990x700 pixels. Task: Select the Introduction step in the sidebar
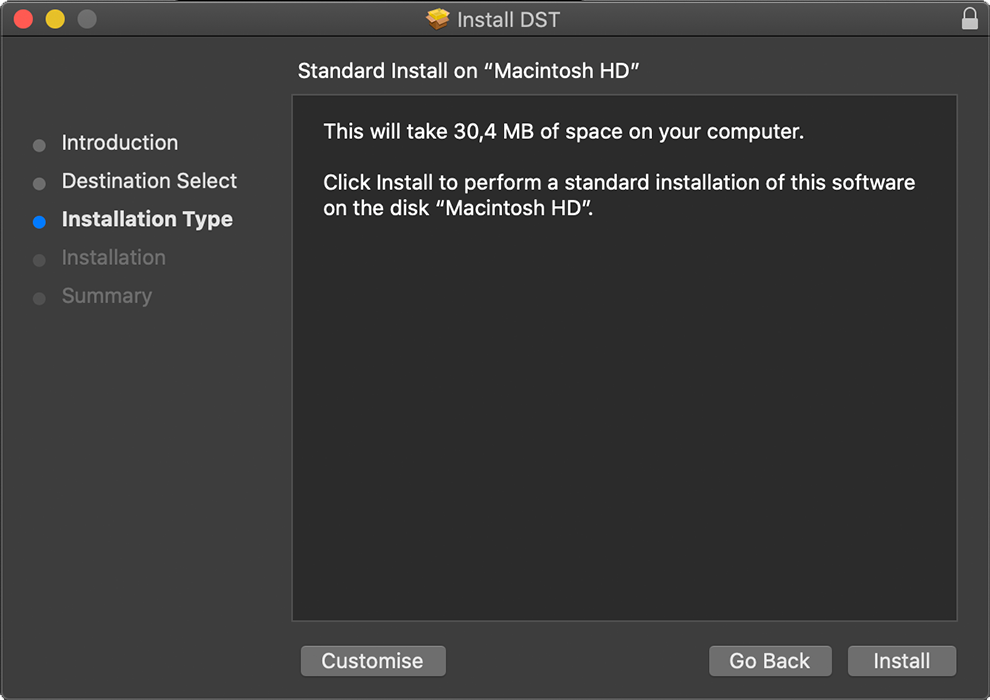tap(120, 143)
